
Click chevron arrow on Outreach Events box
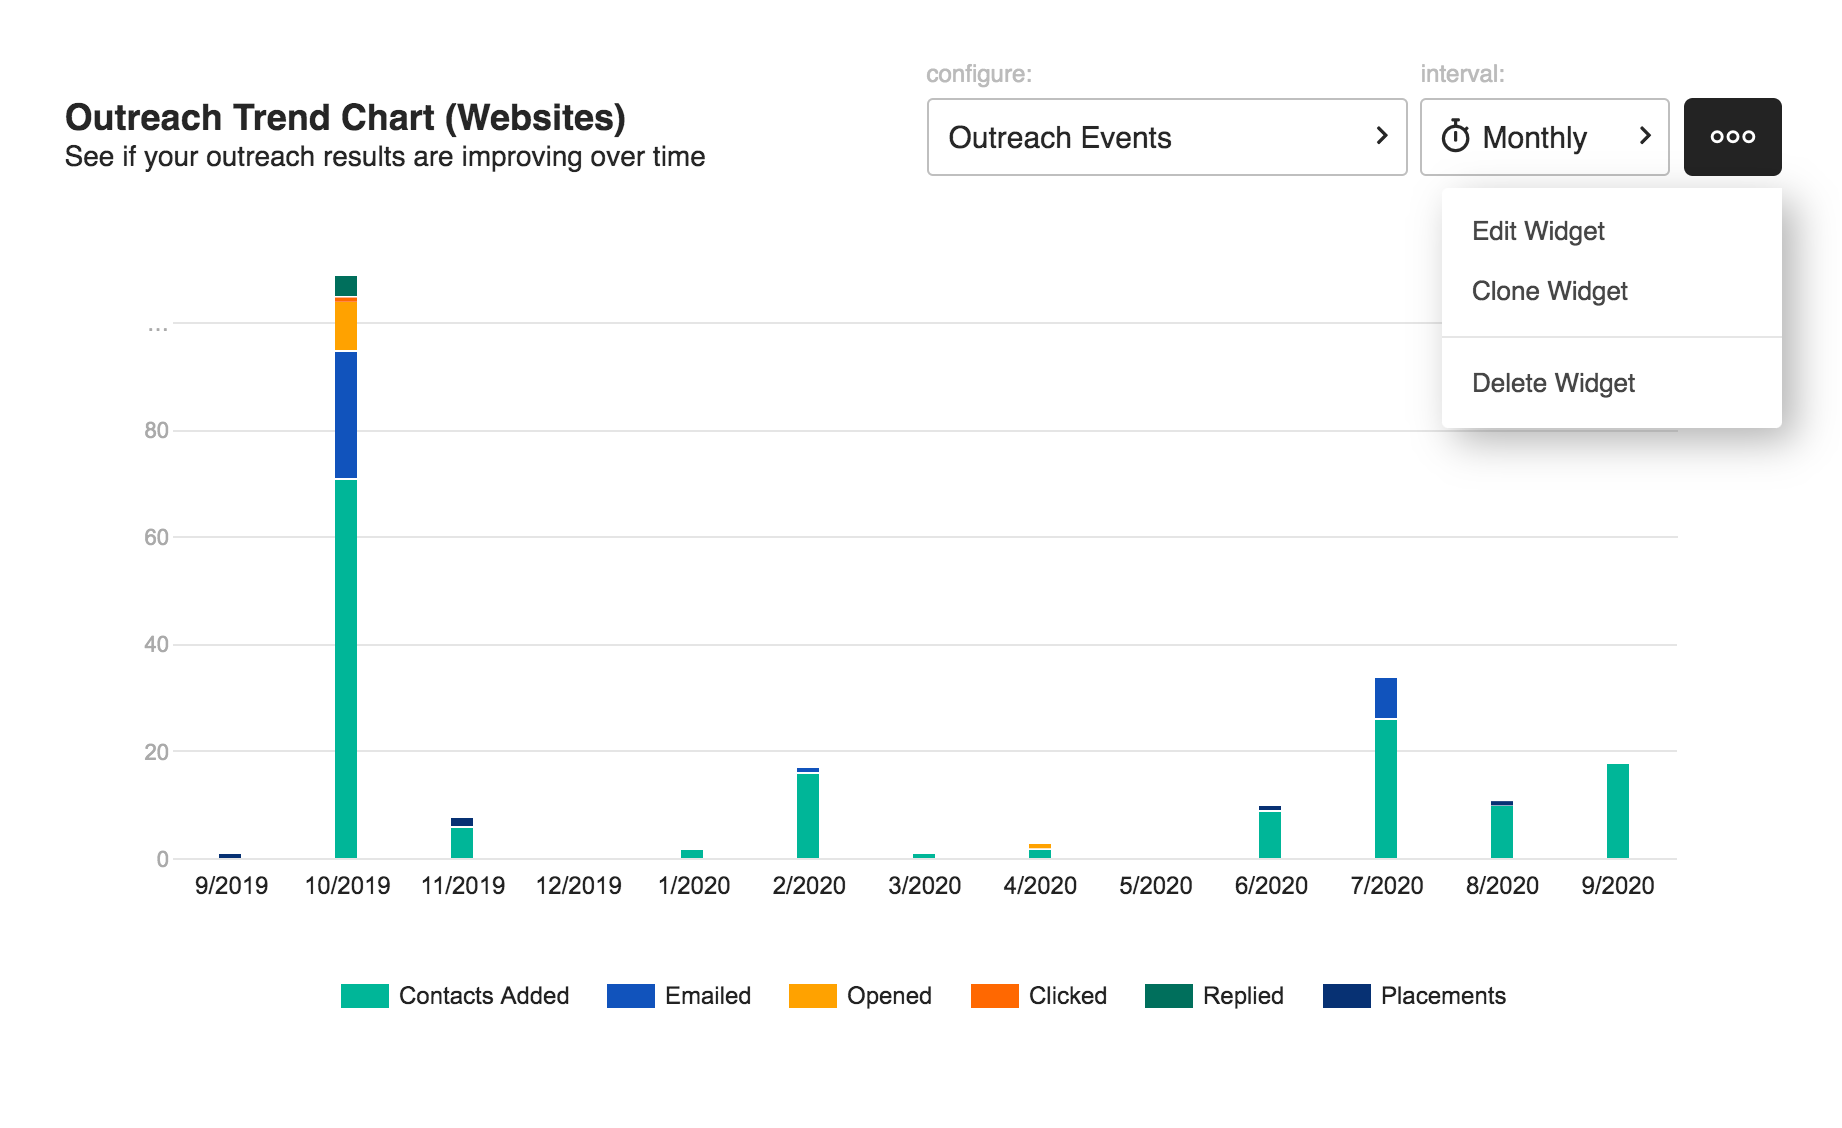point(1381,136)
